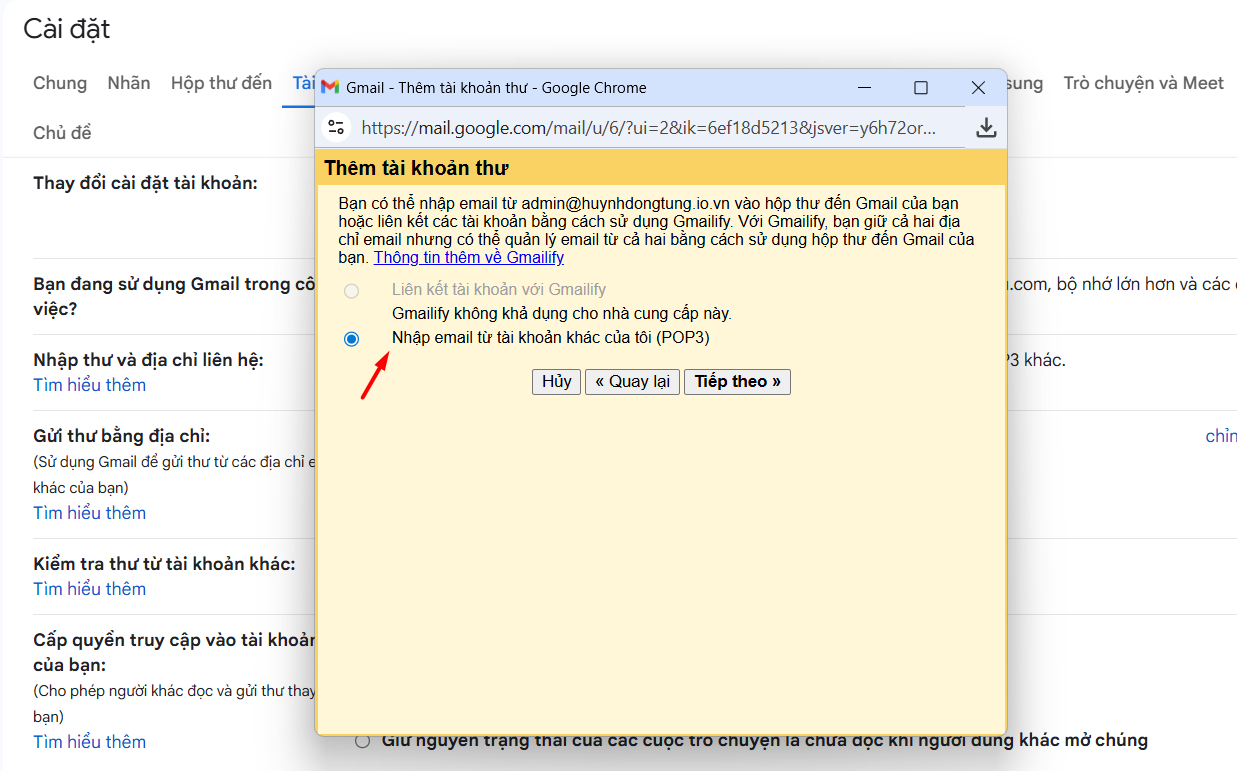Click the popup window title text

(497, 88)
